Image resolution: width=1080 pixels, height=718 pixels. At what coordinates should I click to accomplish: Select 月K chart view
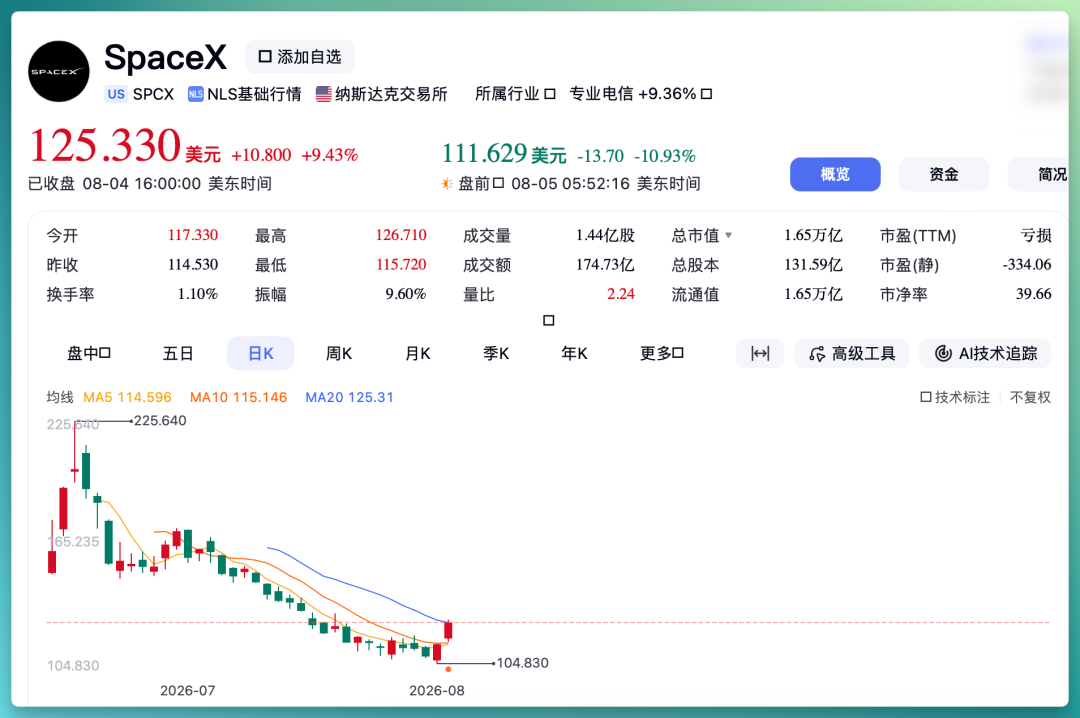(x=417, y=353)
